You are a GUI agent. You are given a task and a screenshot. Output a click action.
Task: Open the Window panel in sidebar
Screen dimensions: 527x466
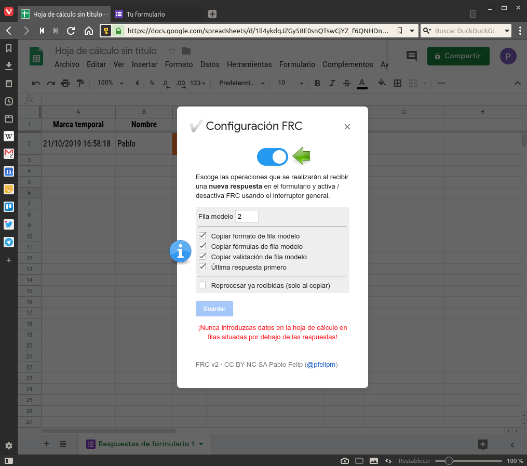coord(9,119)
